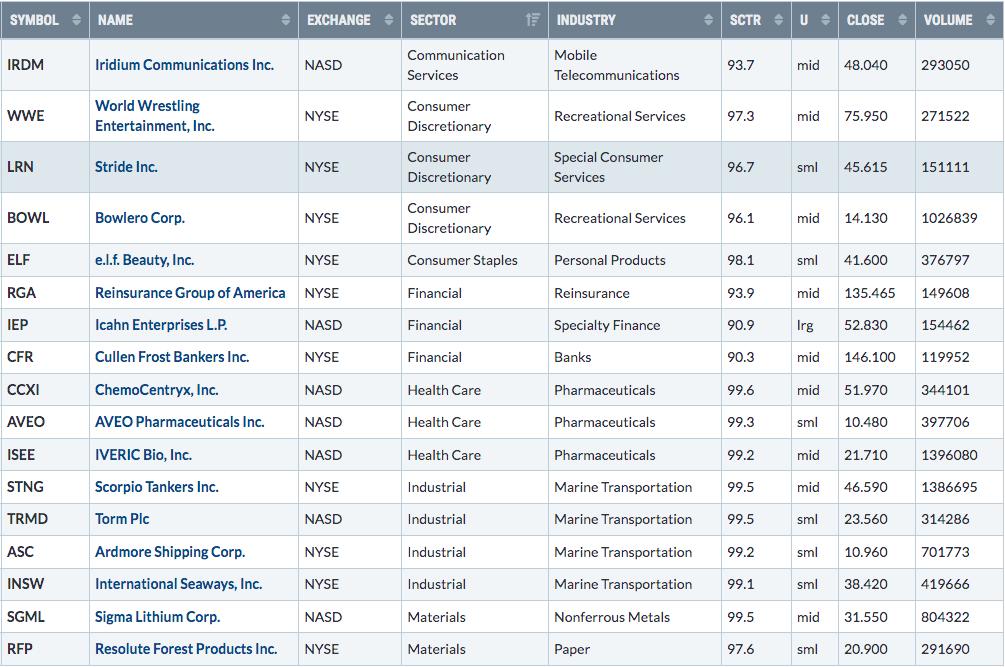Follow the Bowlero Corp. link

140,218
